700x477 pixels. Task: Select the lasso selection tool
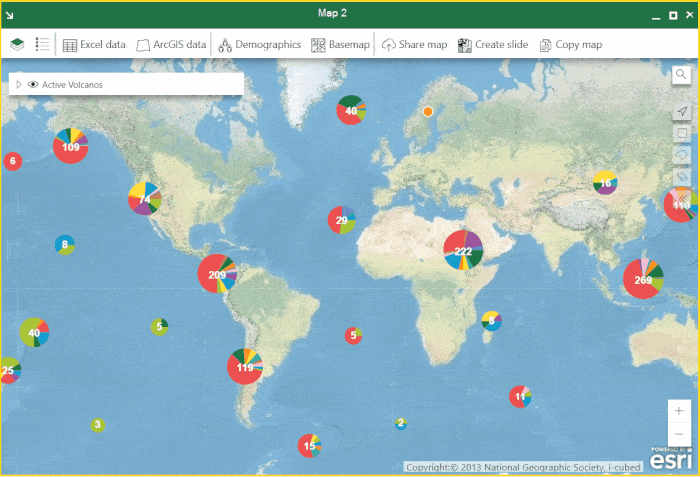click(682, 155)
